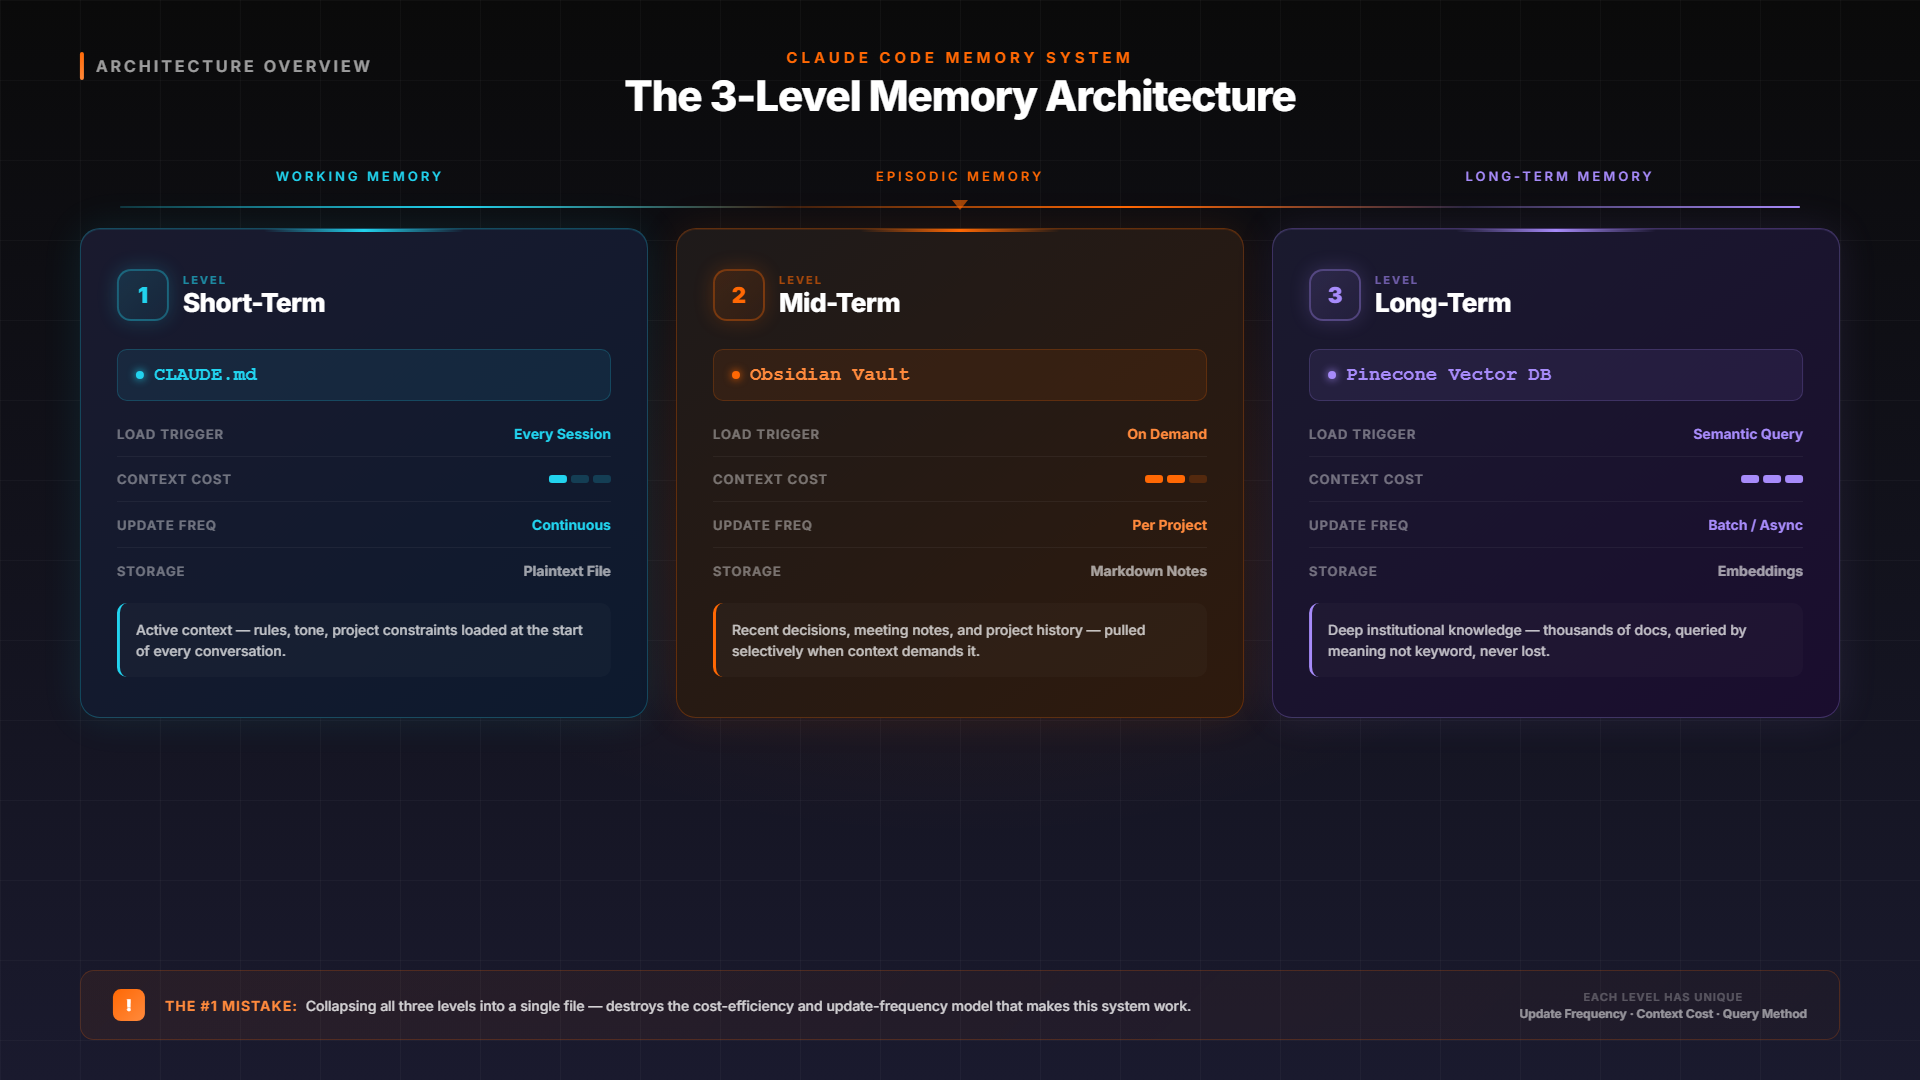Click the purple dot beside Pinecone Vector DB
1920x1080 pixels.
click(1332, 375)
